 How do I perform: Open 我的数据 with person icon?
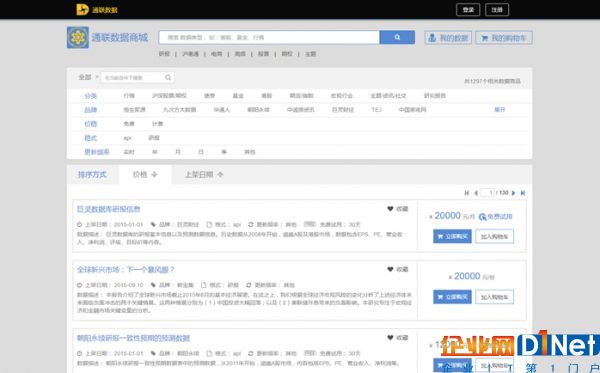448,37
